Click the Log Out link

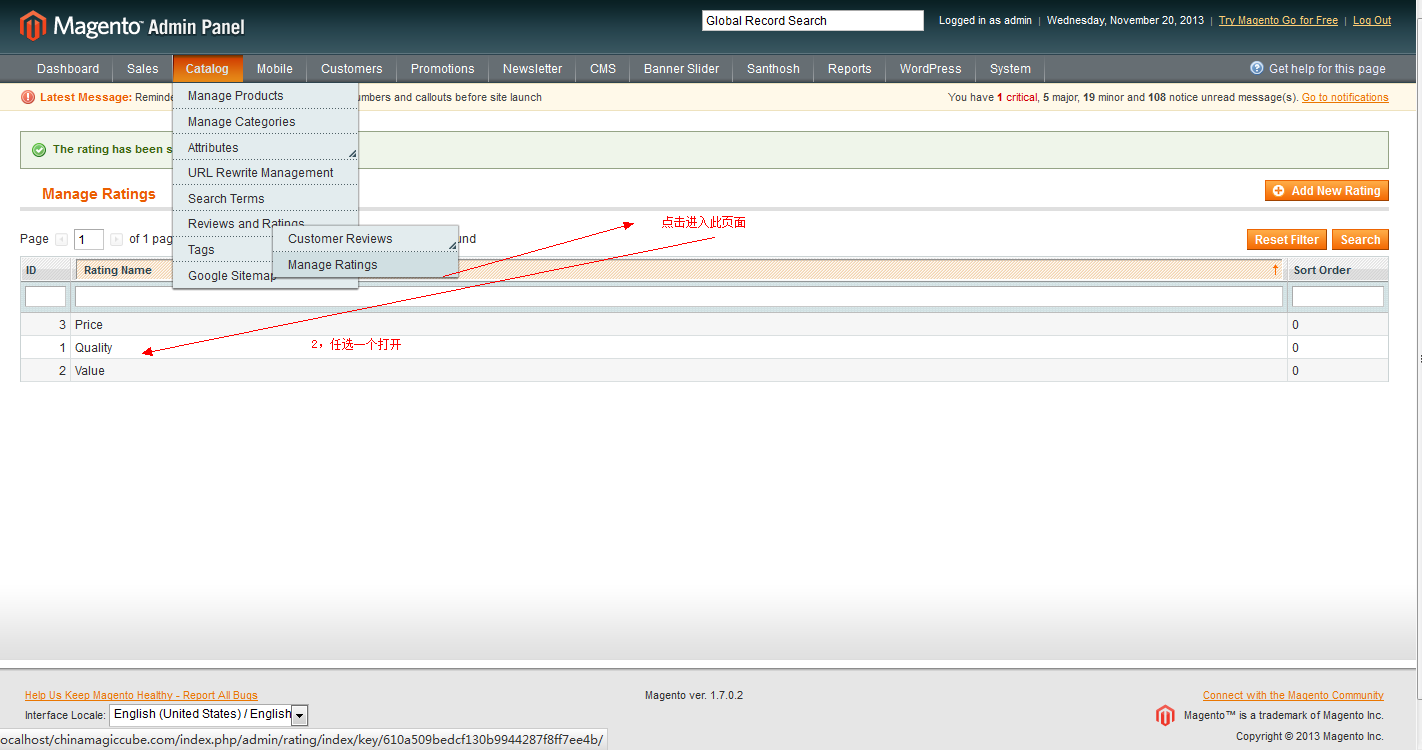[1372, 21]
